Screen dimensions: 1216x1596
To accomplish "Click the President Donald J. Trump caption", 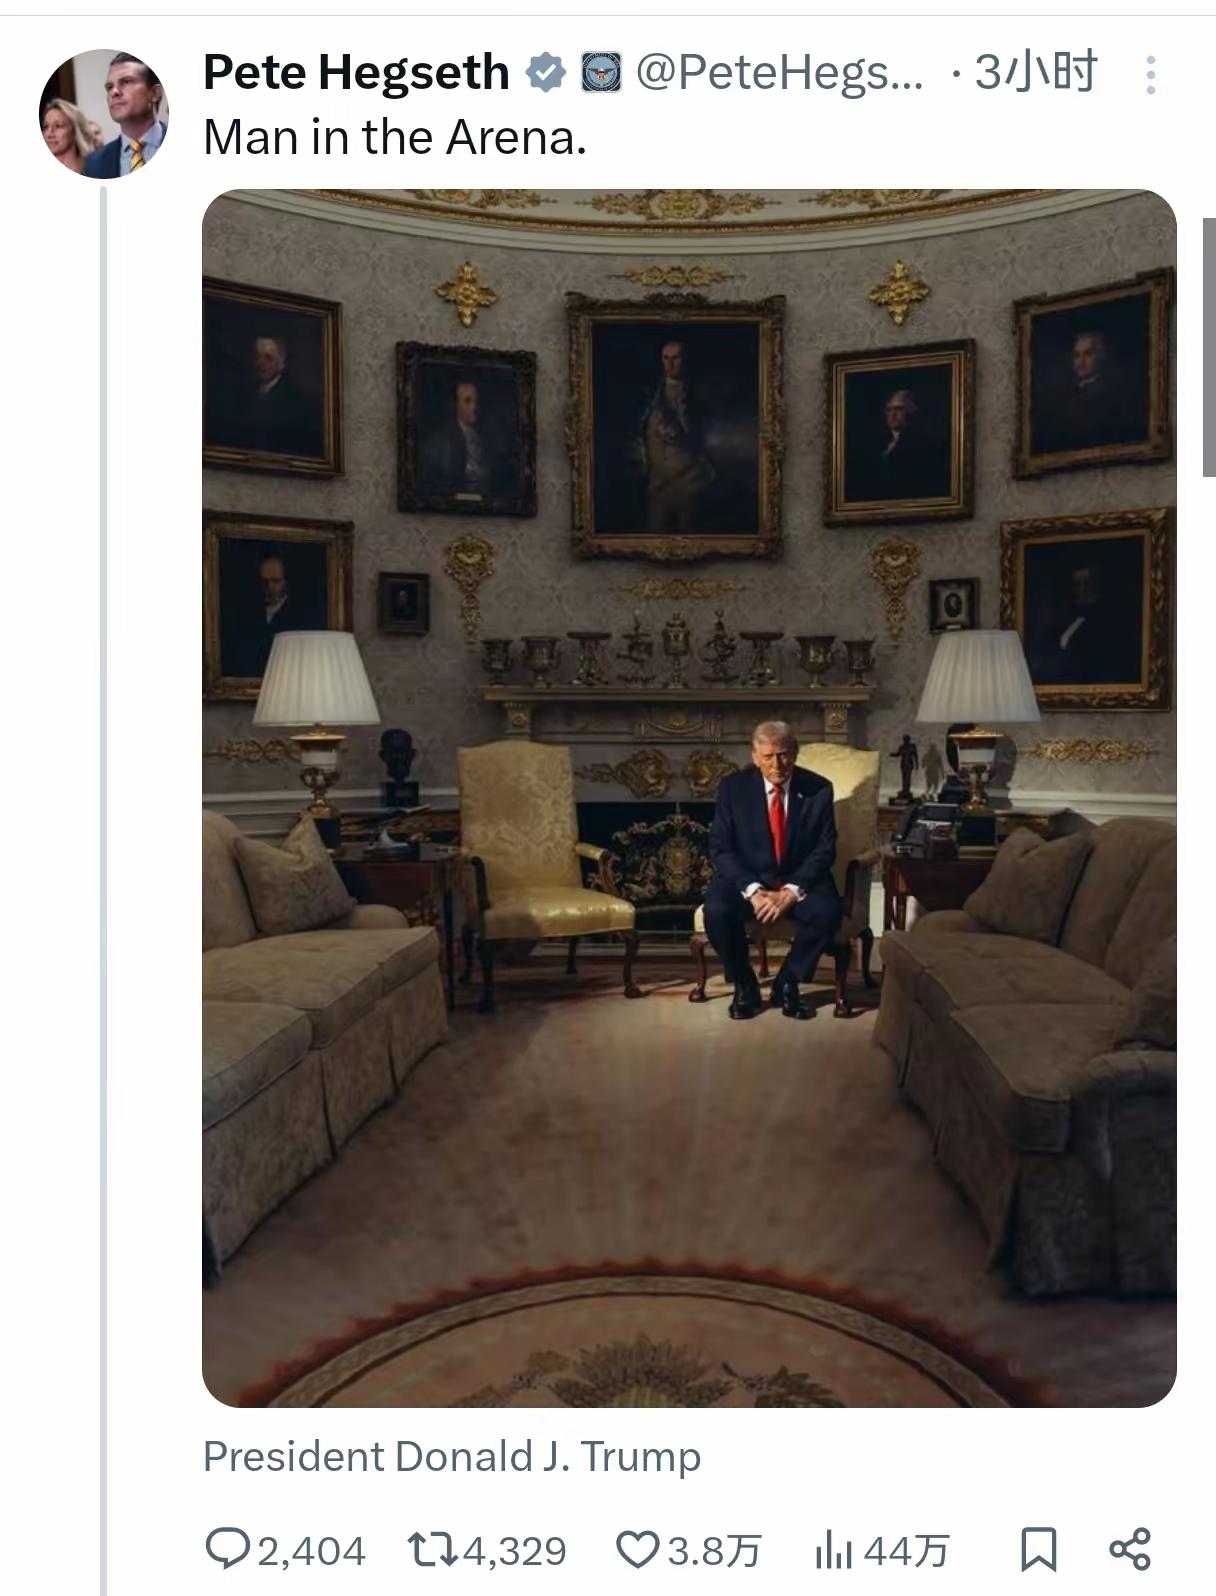I will [452, 1457].
